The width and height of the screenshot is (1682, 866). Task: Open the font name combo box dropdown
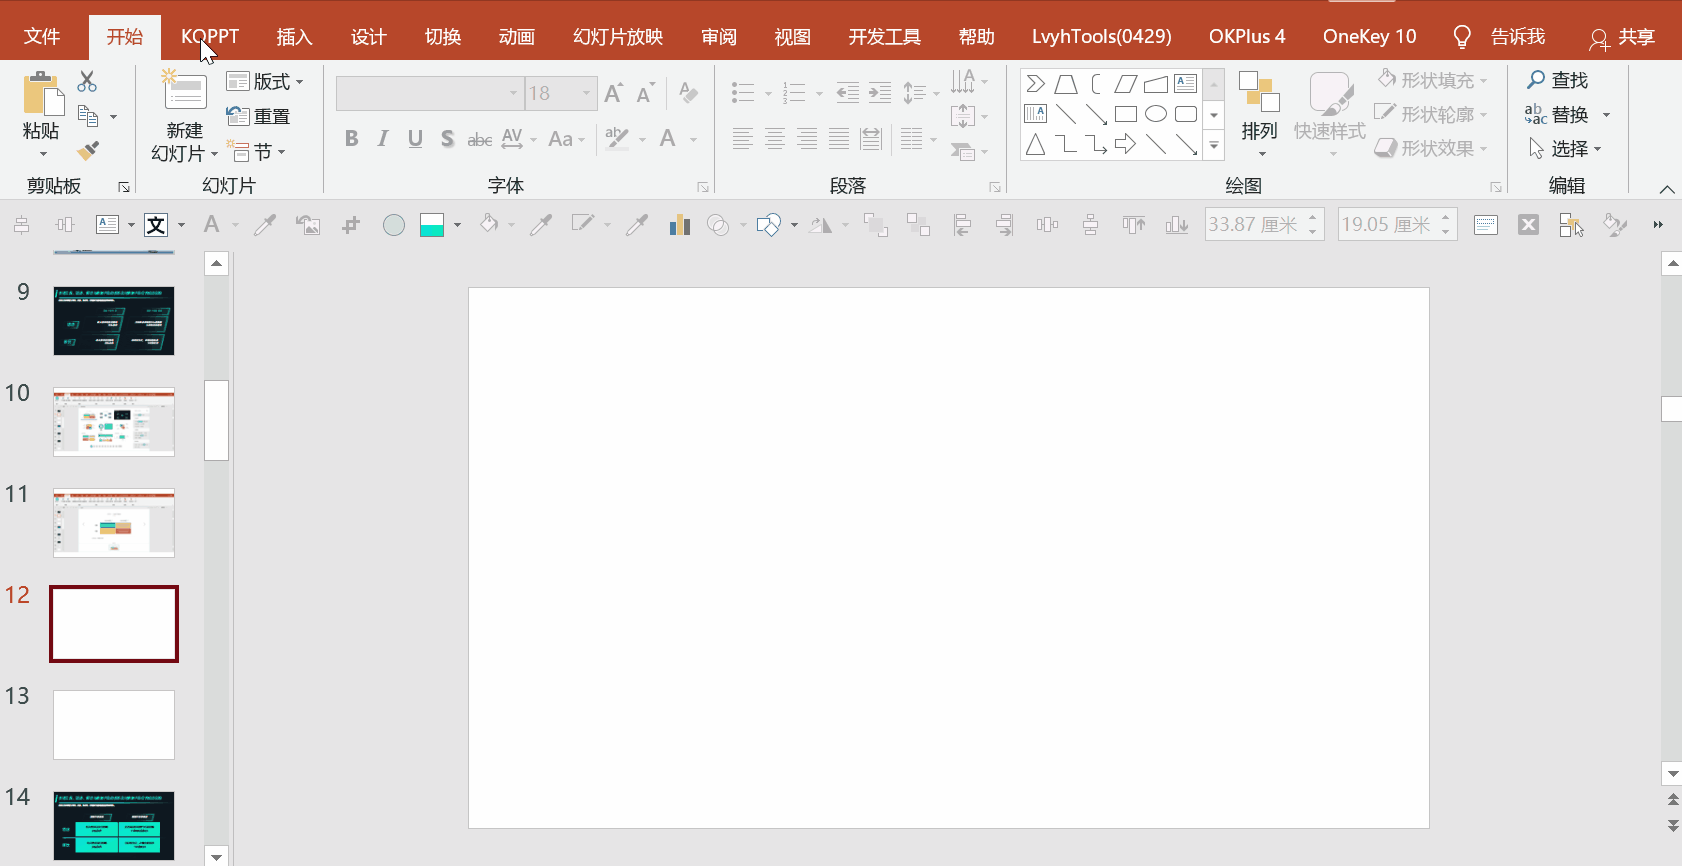coord(513,93)
